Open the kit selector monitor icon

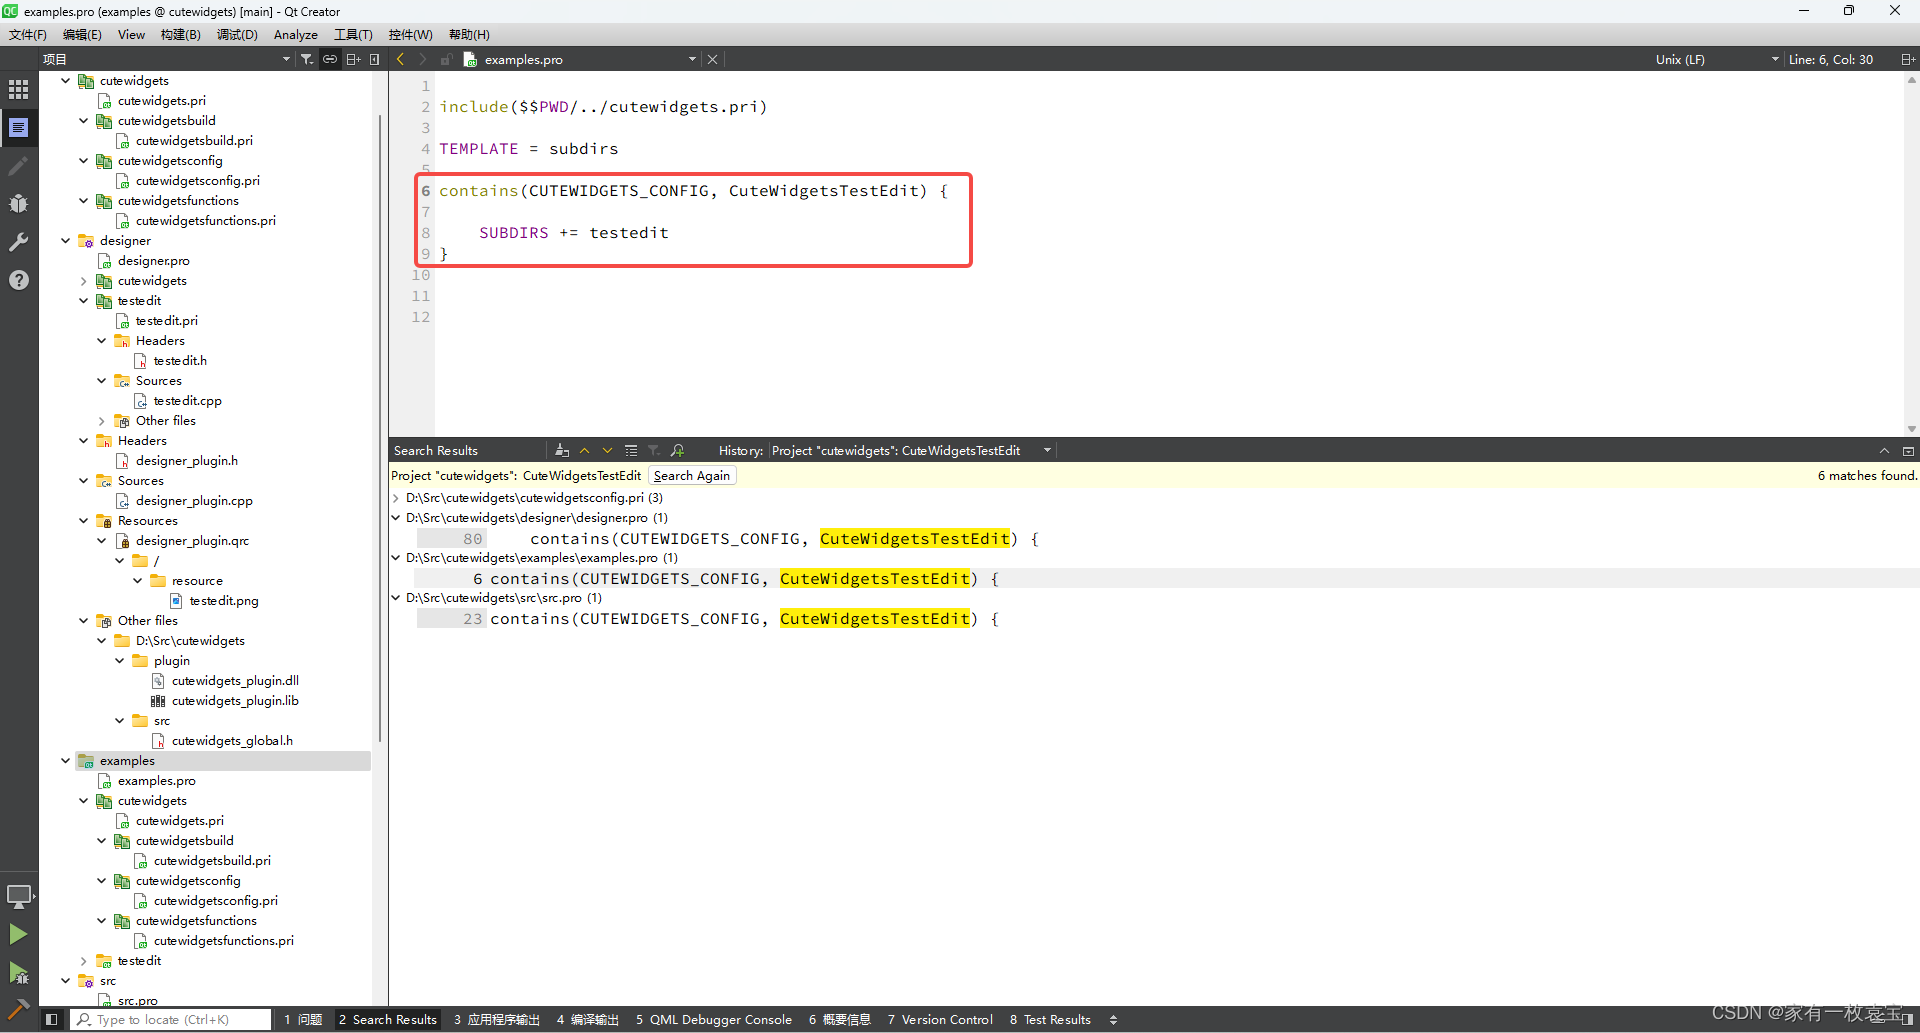[x=18, y=896]
